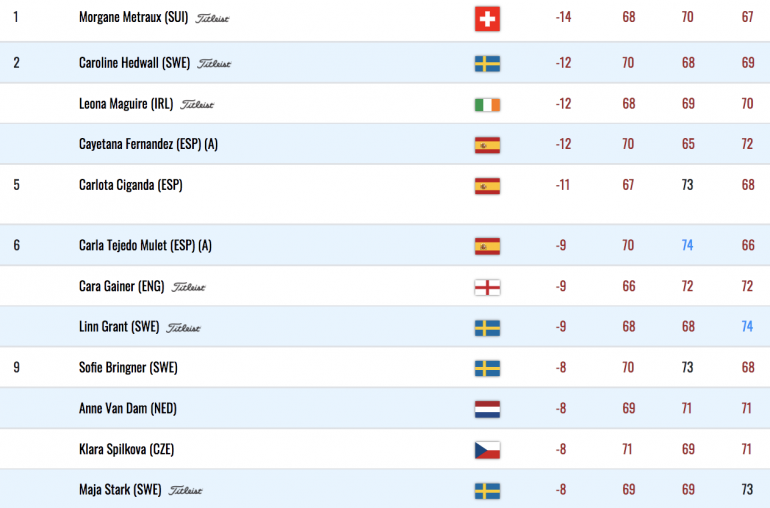The width and height of the screenshot is (770, 508).
Task: Click the Czech Republic flag icon
Action: 487,450
